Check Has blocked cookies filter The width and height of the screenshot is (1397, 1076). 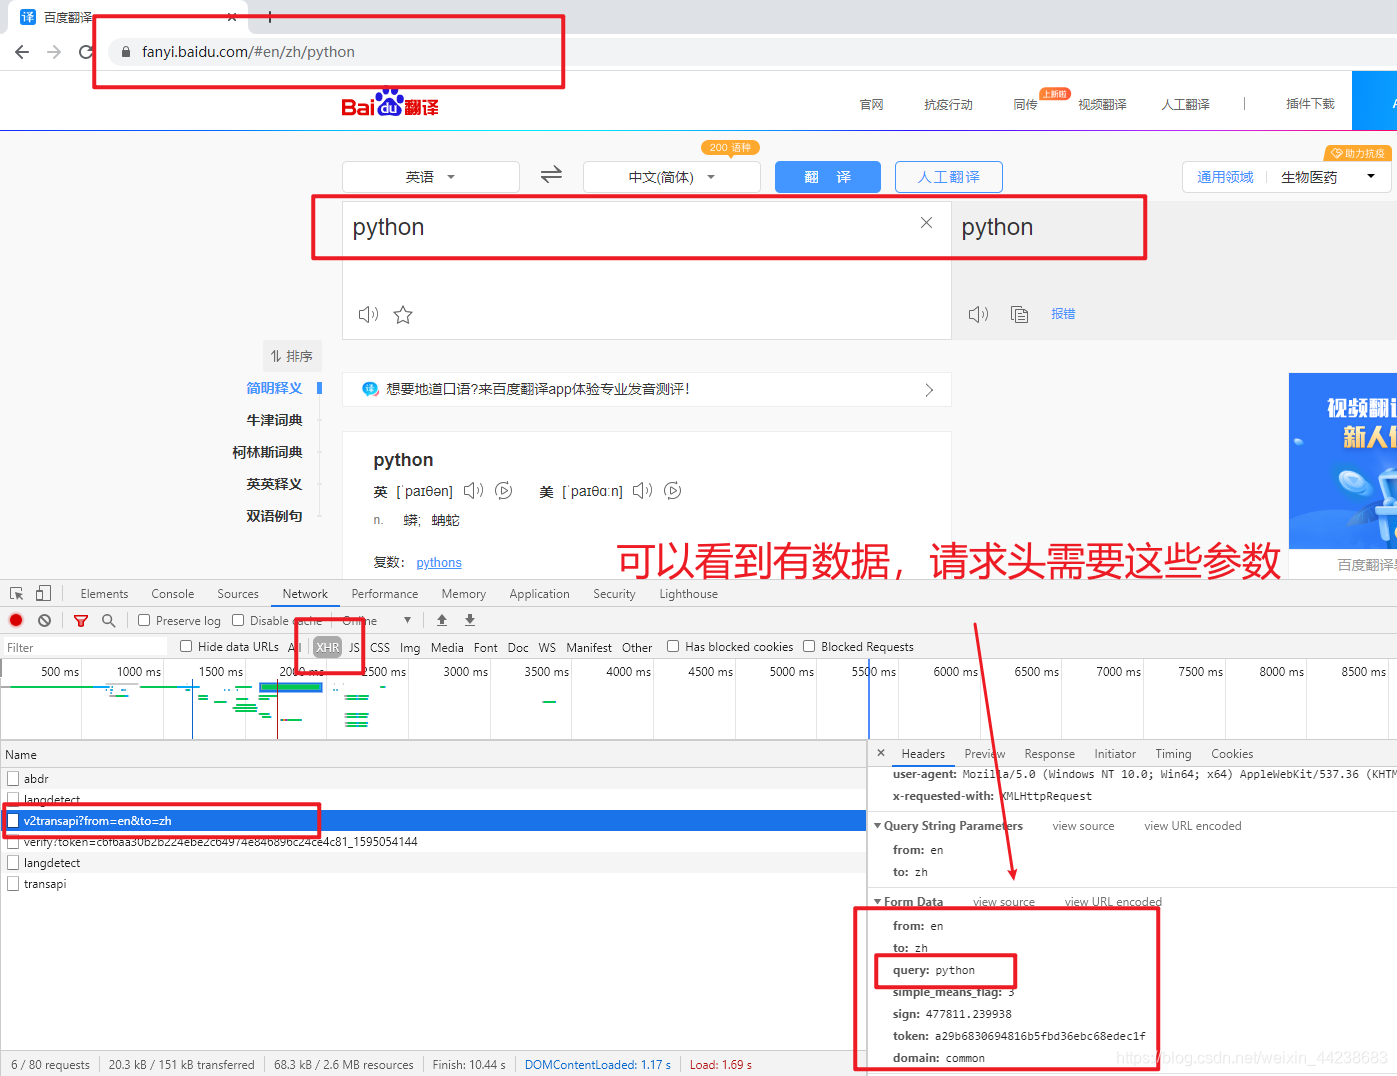pos(673,646)
